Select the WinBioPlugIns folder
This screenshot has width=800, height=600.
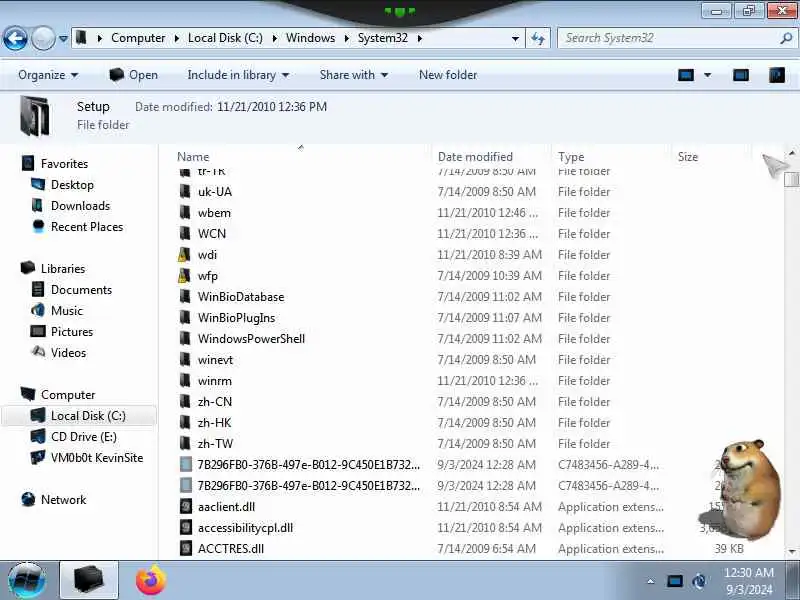236,318
